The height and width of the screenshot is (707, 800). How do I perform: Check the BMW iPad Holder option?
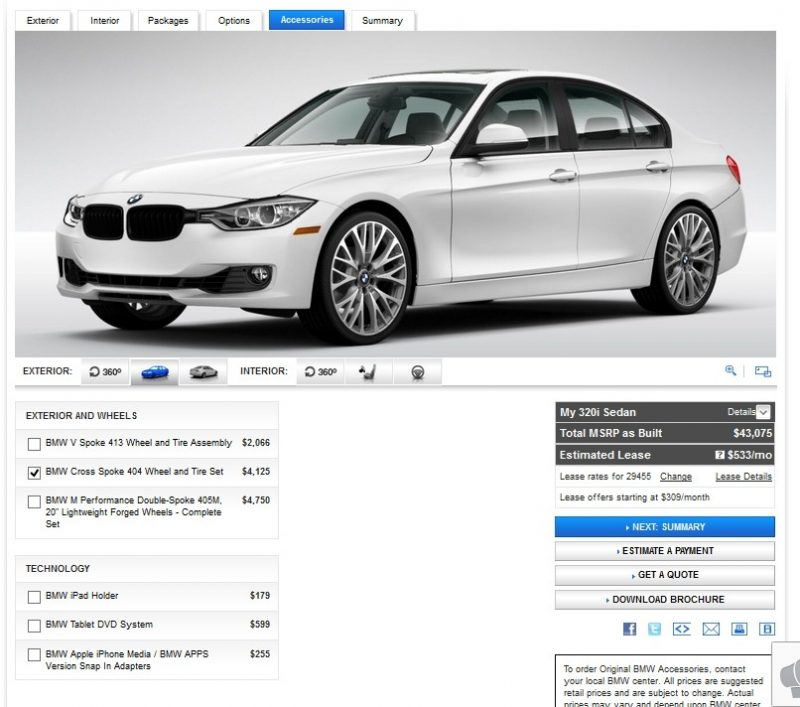pyautogui.click(x=34, y=597)
